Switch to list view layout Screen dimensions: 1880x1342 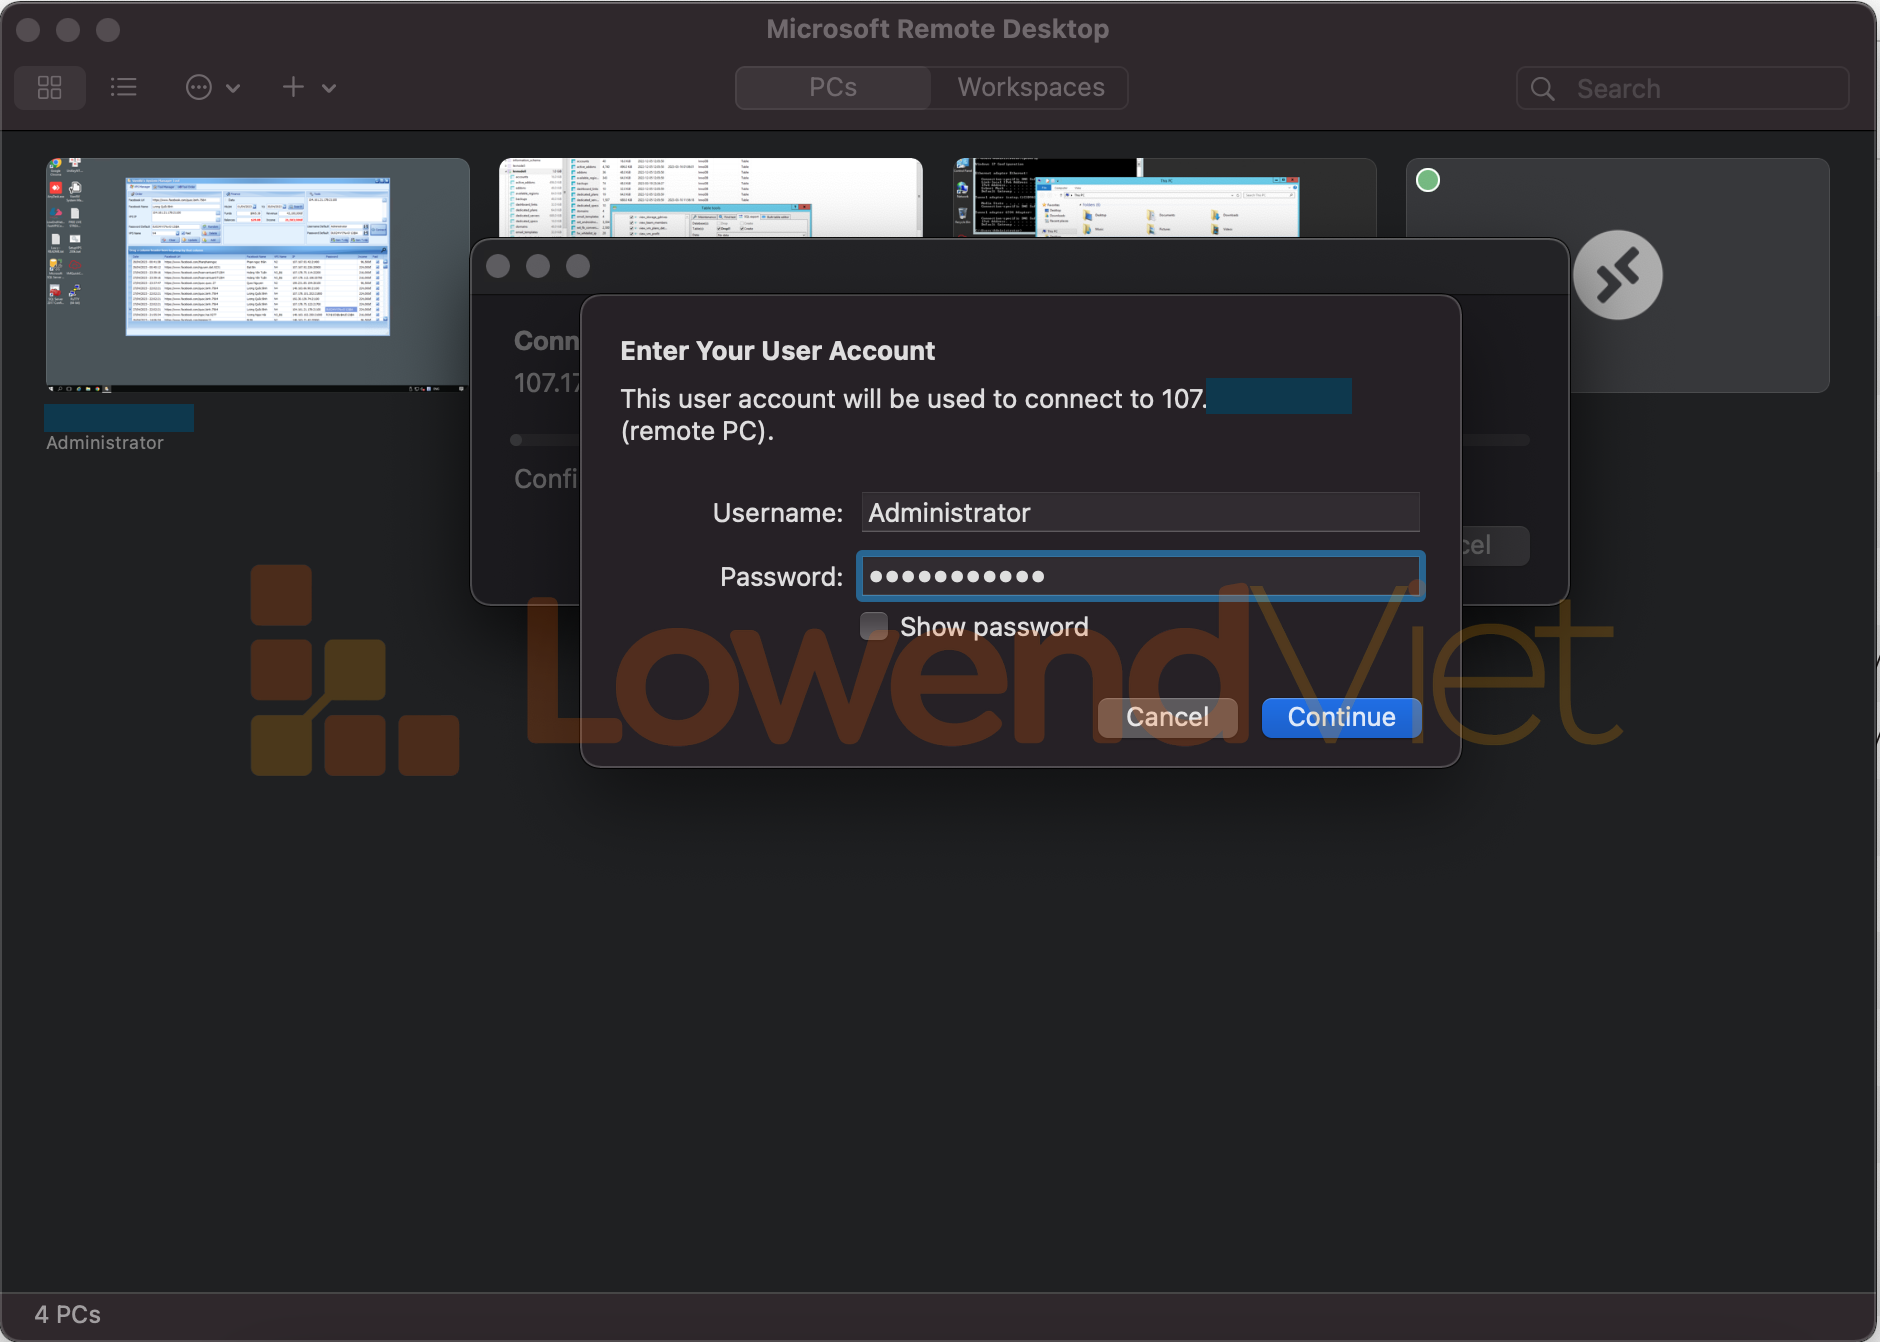pos(123,88)
